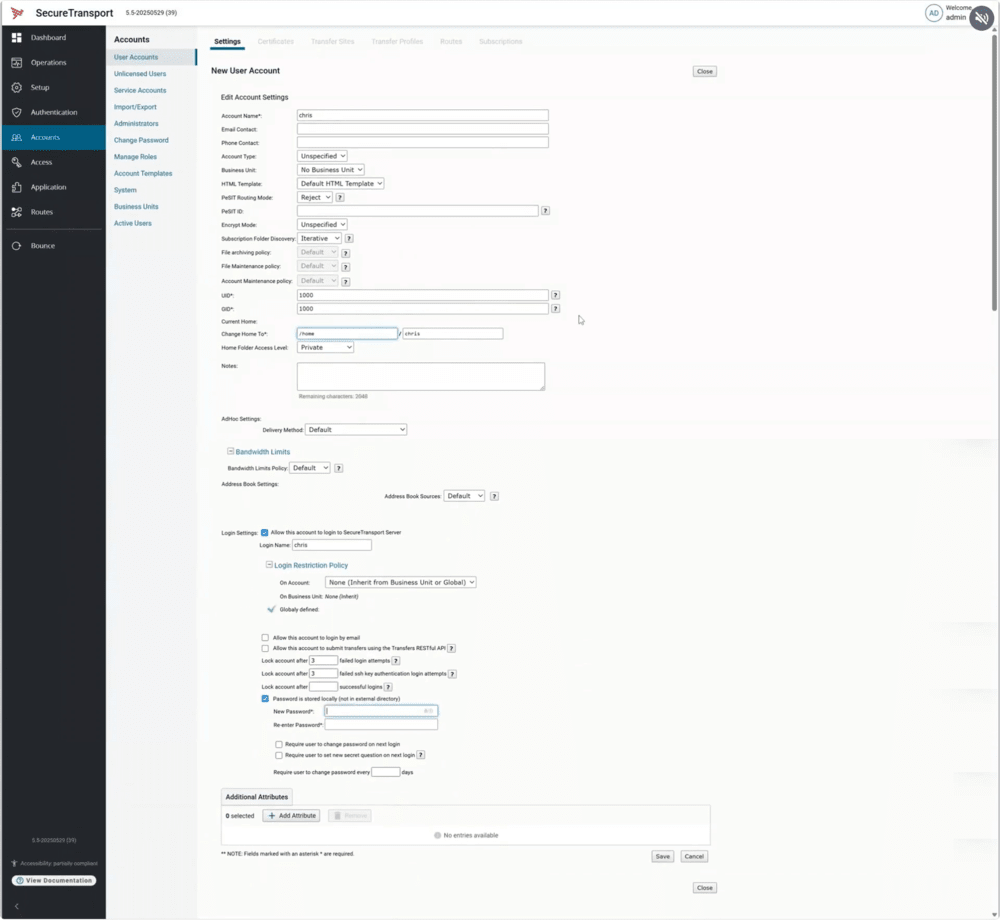This screenshot has height=920, width=1000.
Task: Open help for failed login attempts
Action: click(396, 661)
